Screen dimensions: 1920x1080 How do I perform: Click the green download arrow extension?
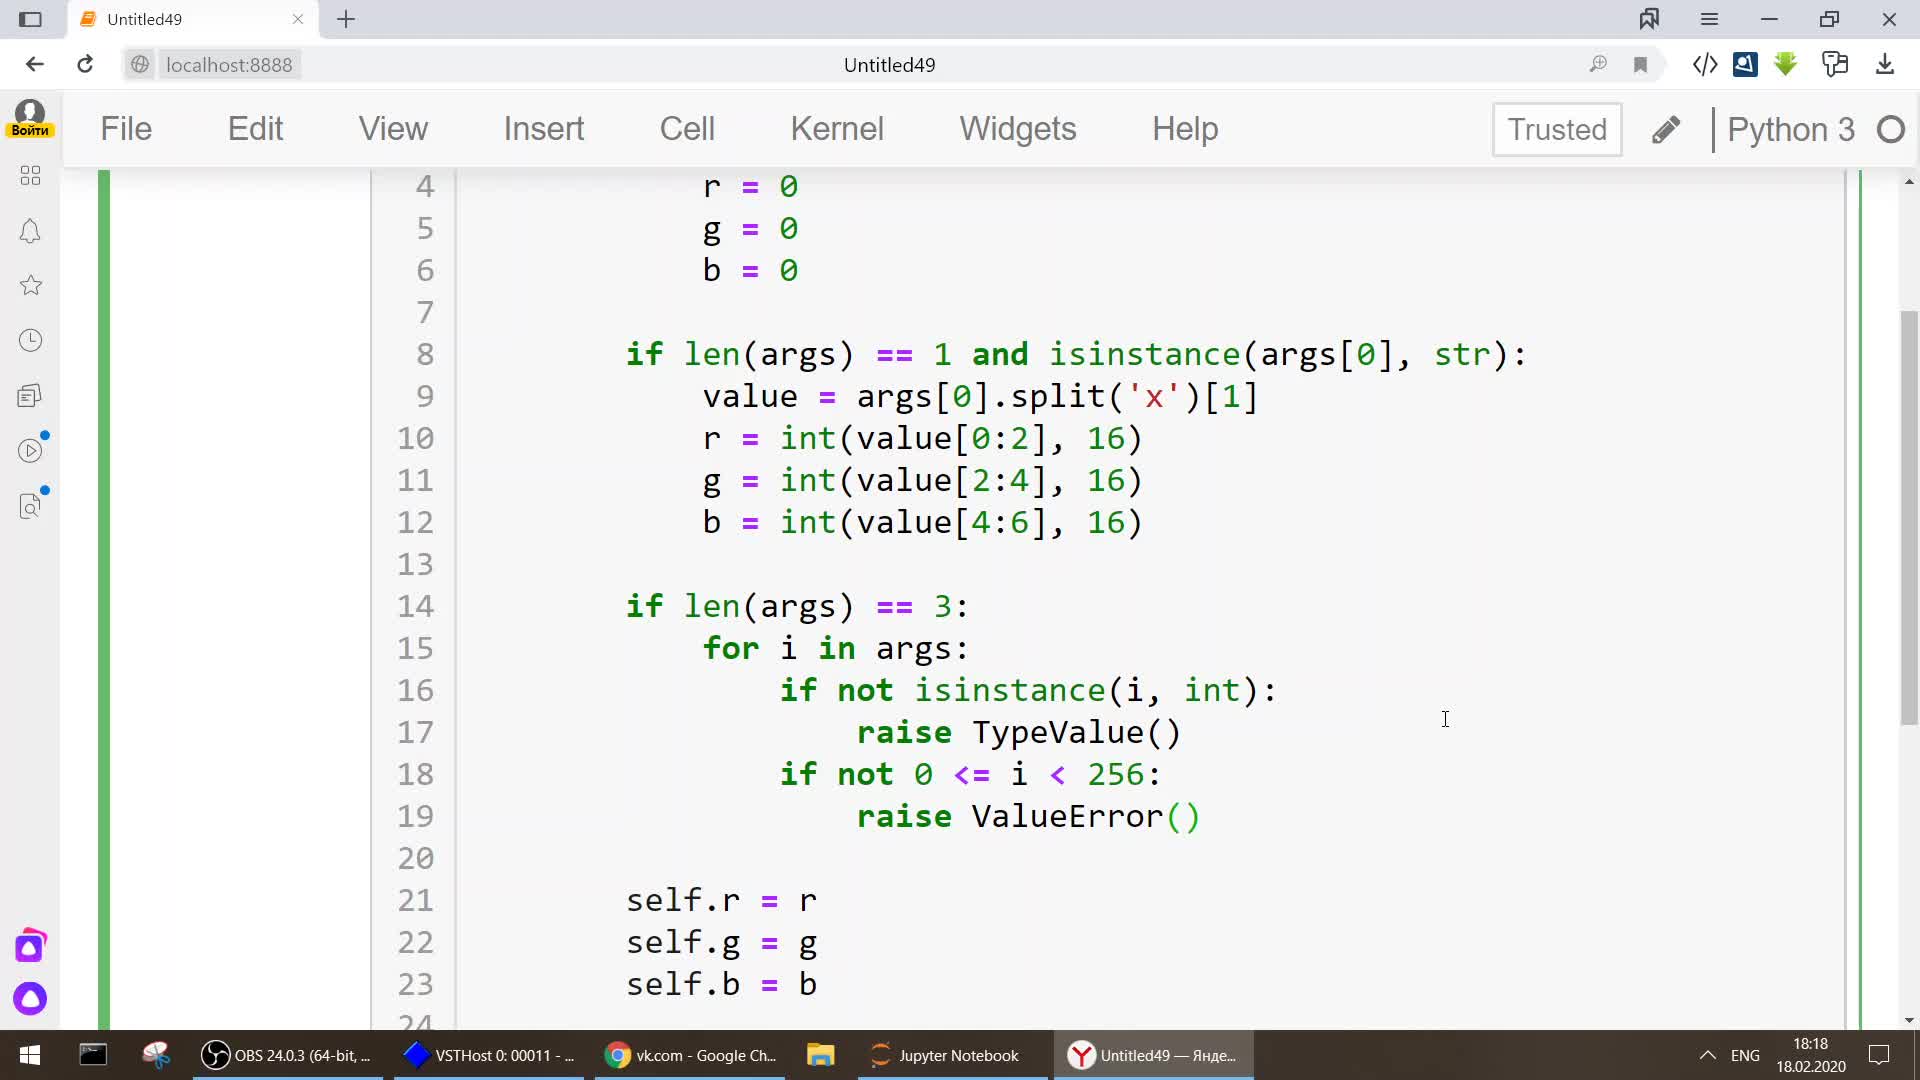(1785, 65)
